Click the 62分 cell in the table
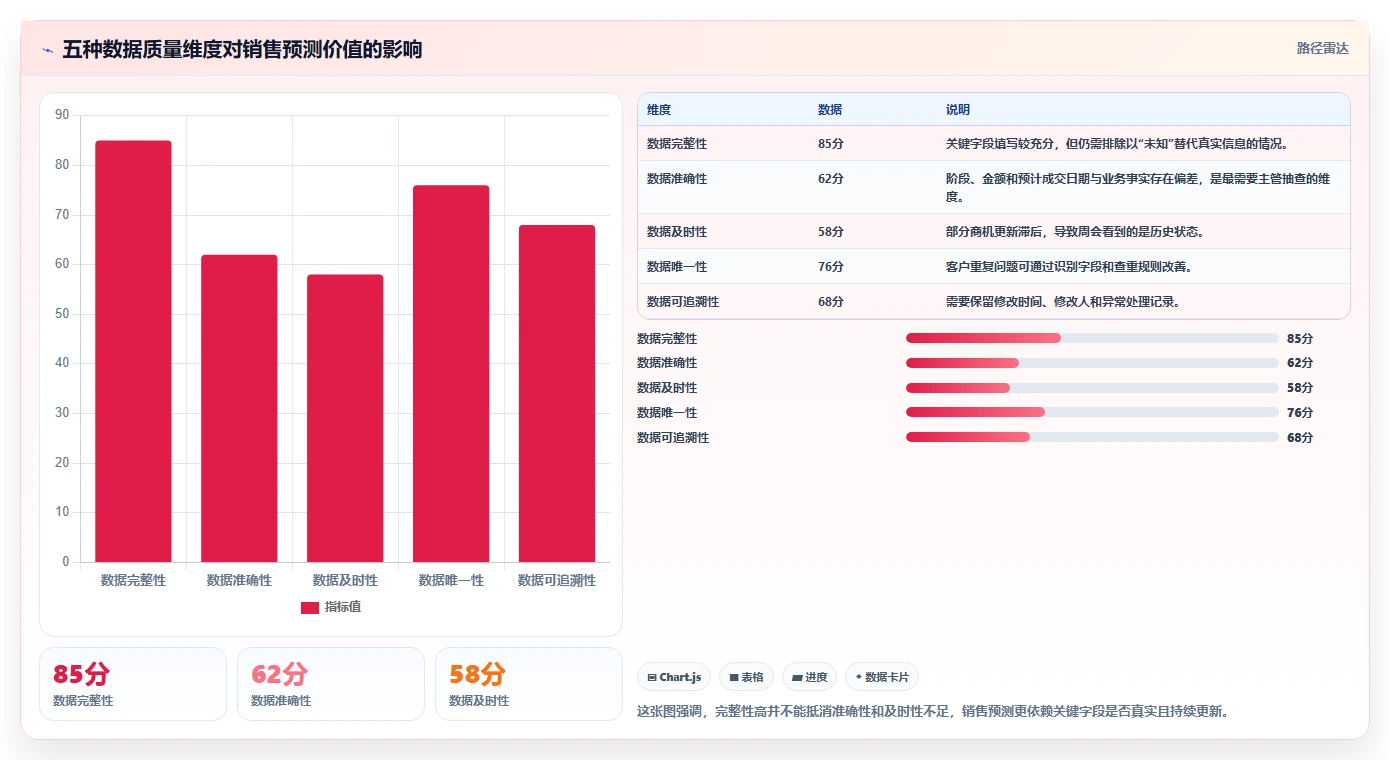Screen dimensions: 1390x760 click(831, 179)
